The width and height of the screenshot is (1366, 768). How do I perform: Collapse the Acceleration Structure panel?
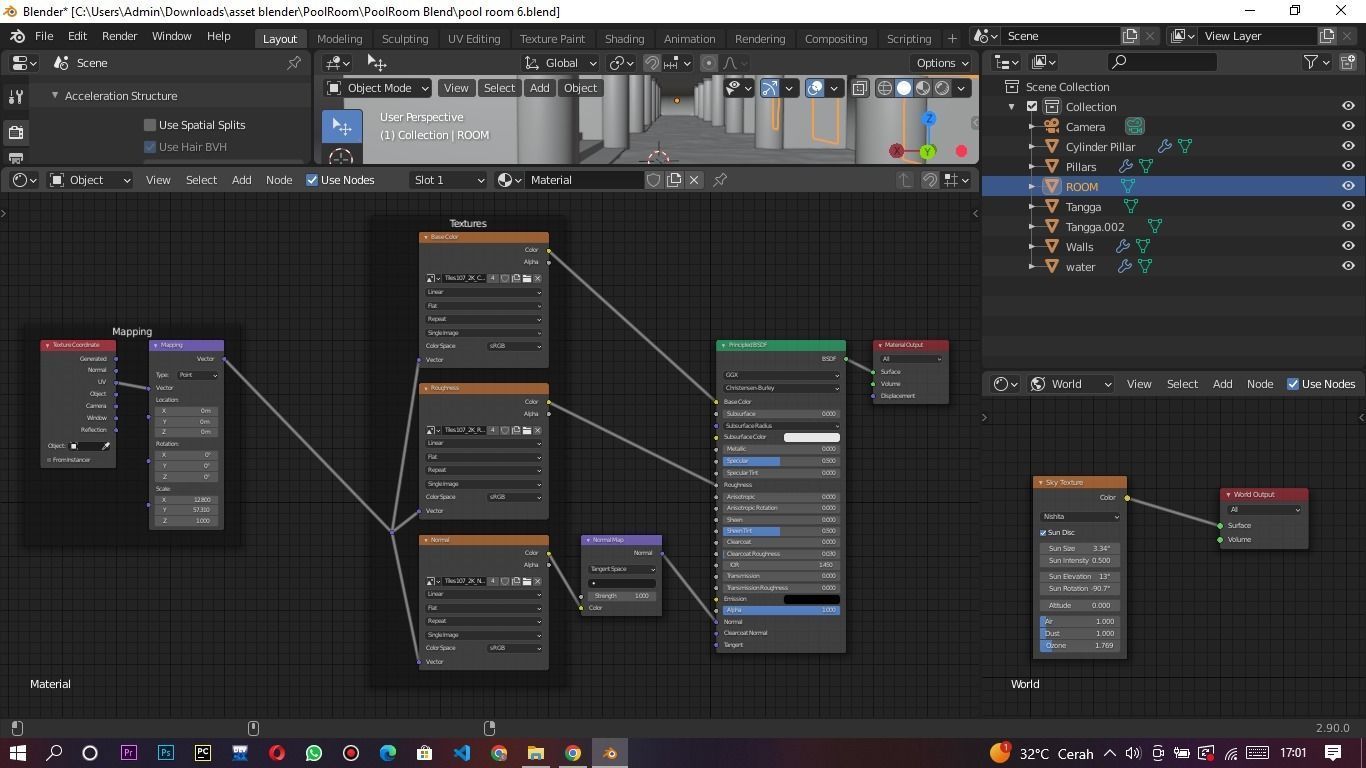pos(55,96)
